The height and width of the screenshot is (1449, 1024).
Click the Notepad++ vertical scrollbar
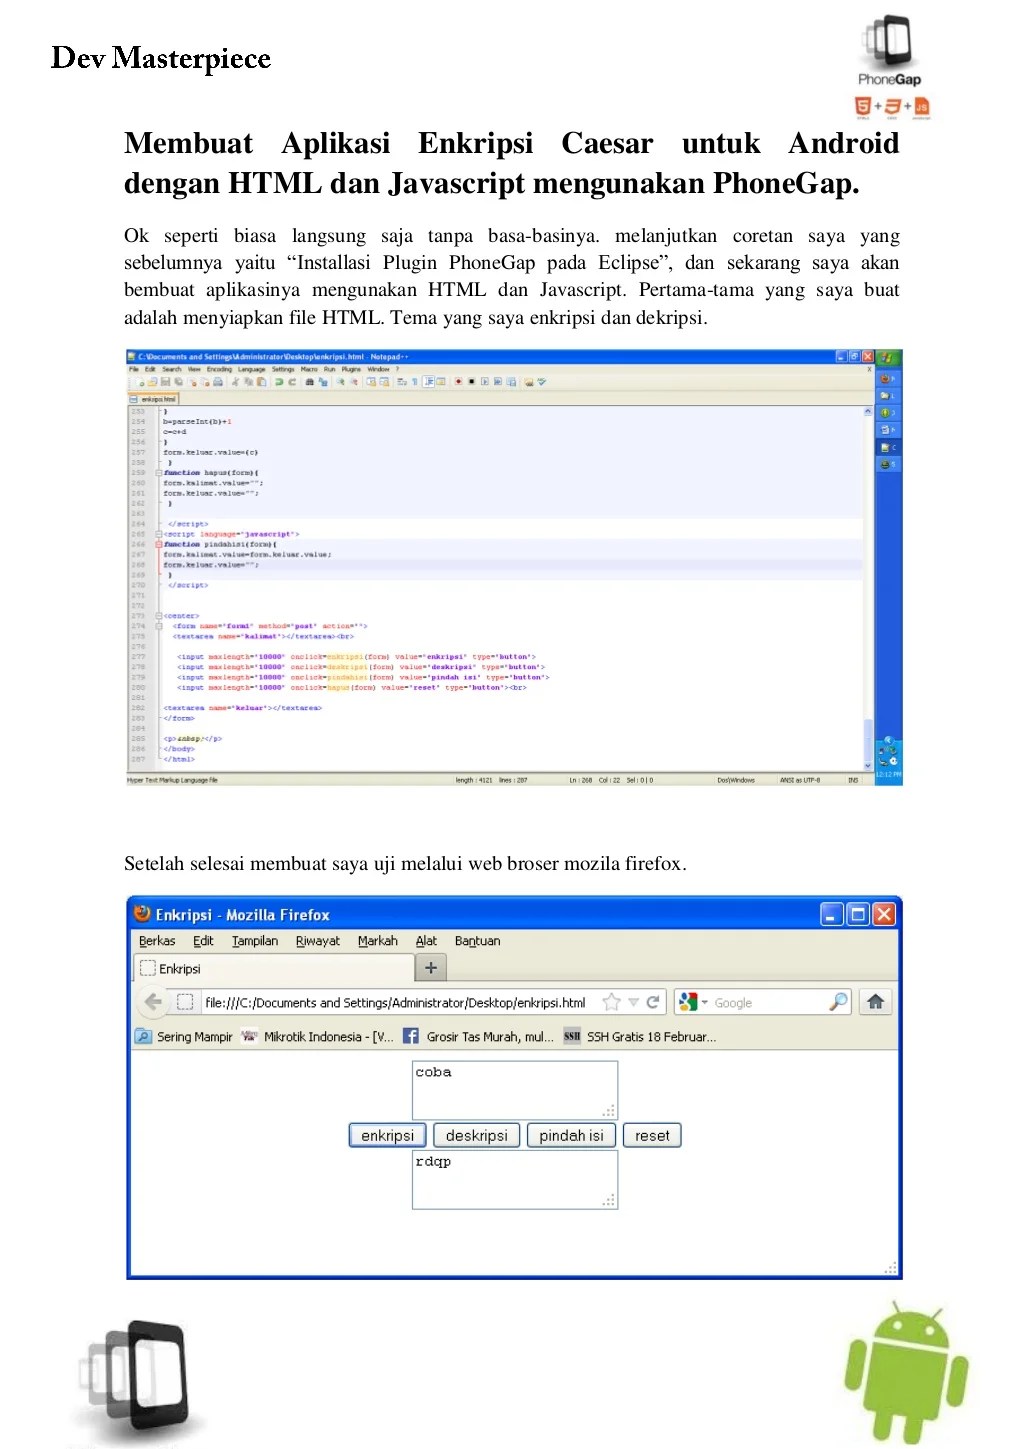868,588
